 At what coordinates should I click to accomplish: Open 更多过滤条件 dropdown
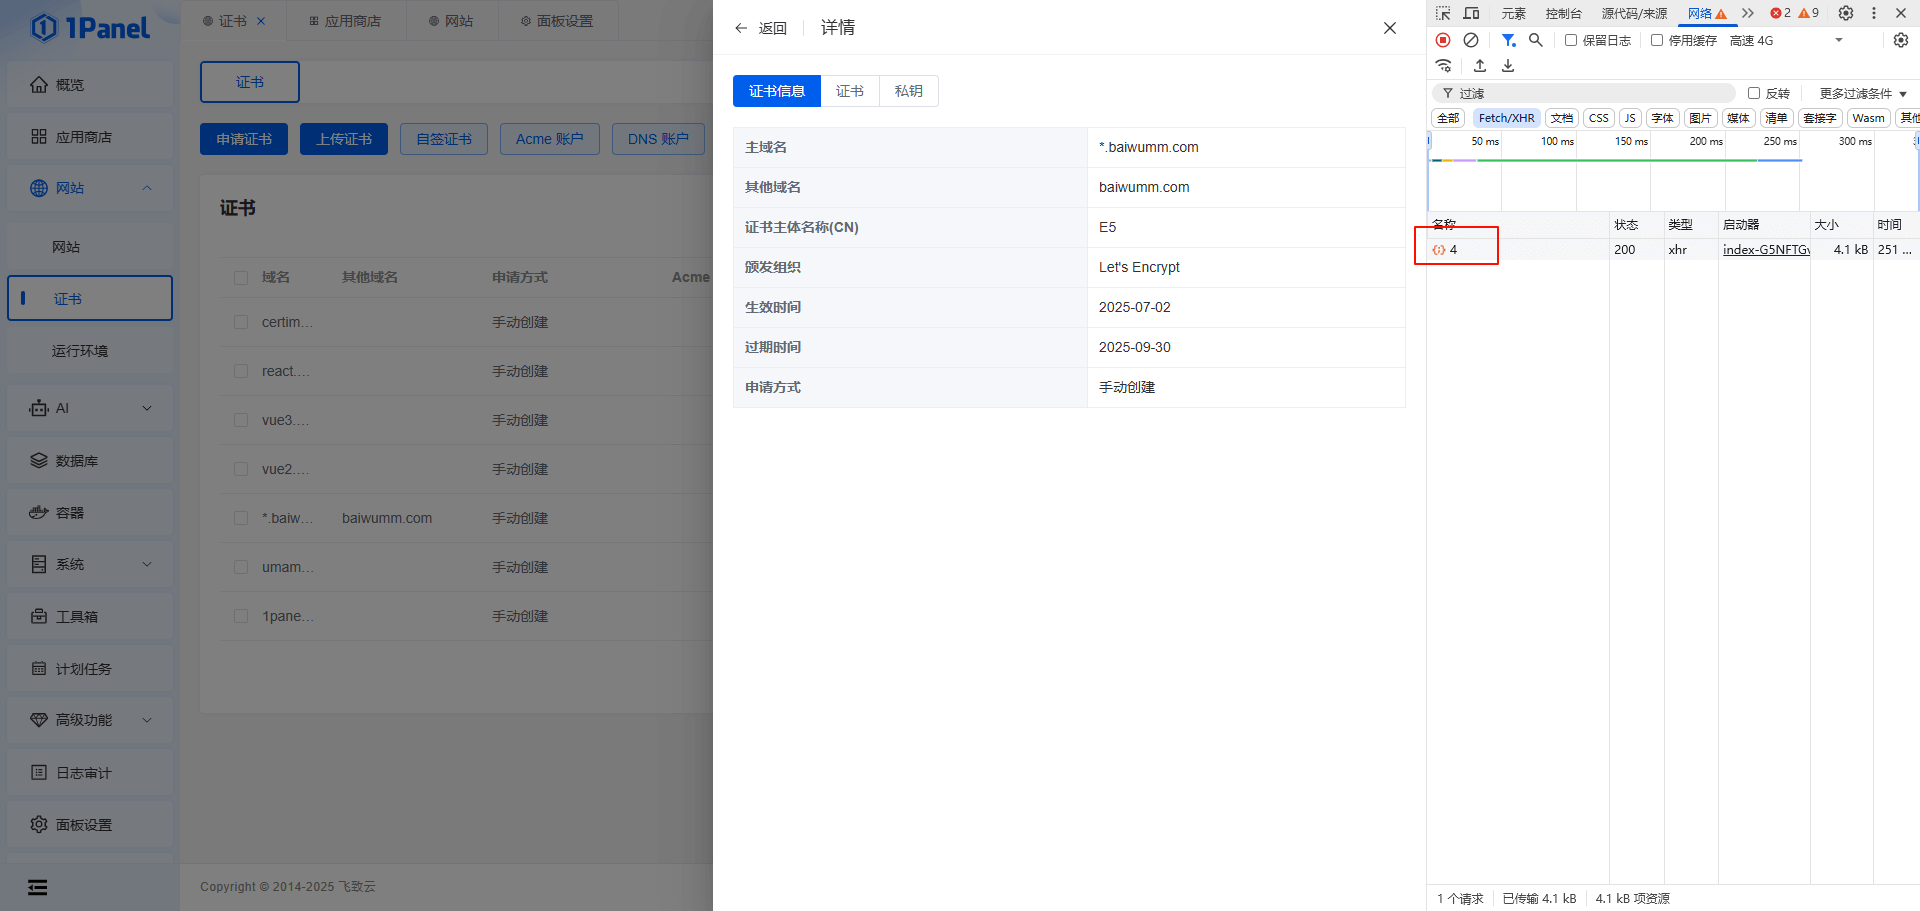coord(1864,93)
